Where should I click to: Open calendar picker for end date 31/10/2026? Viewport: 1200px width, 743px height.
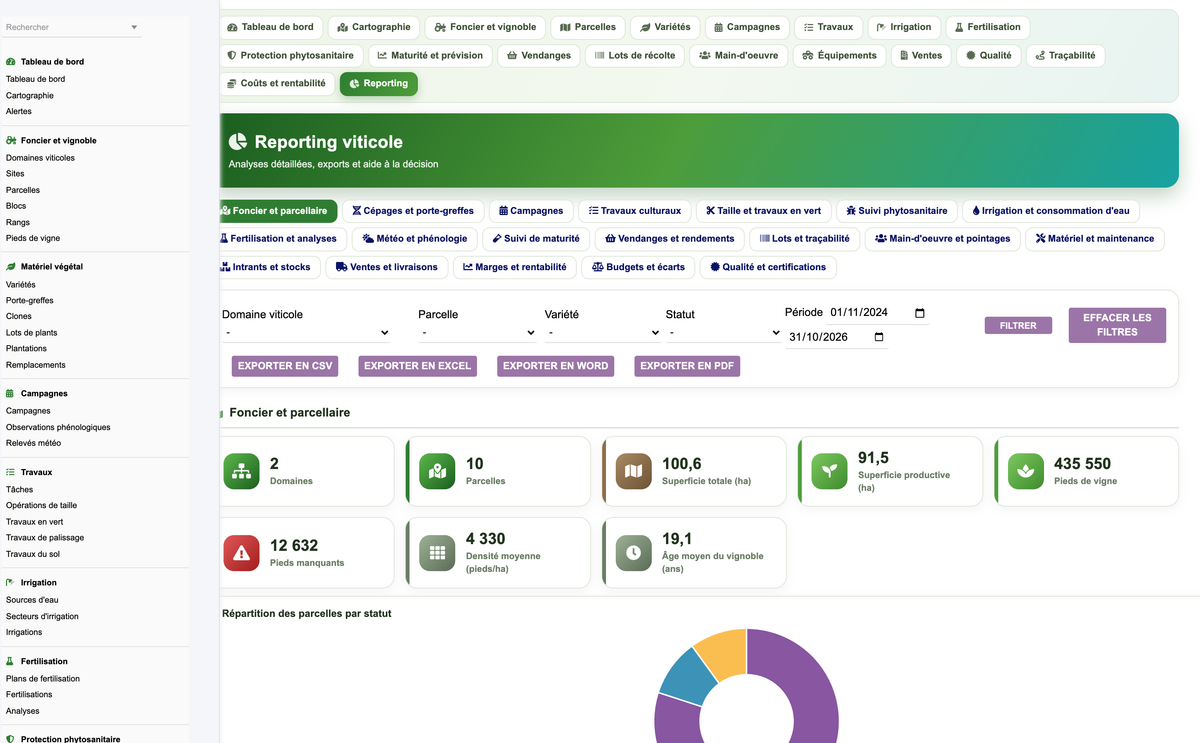coord(879,337)
